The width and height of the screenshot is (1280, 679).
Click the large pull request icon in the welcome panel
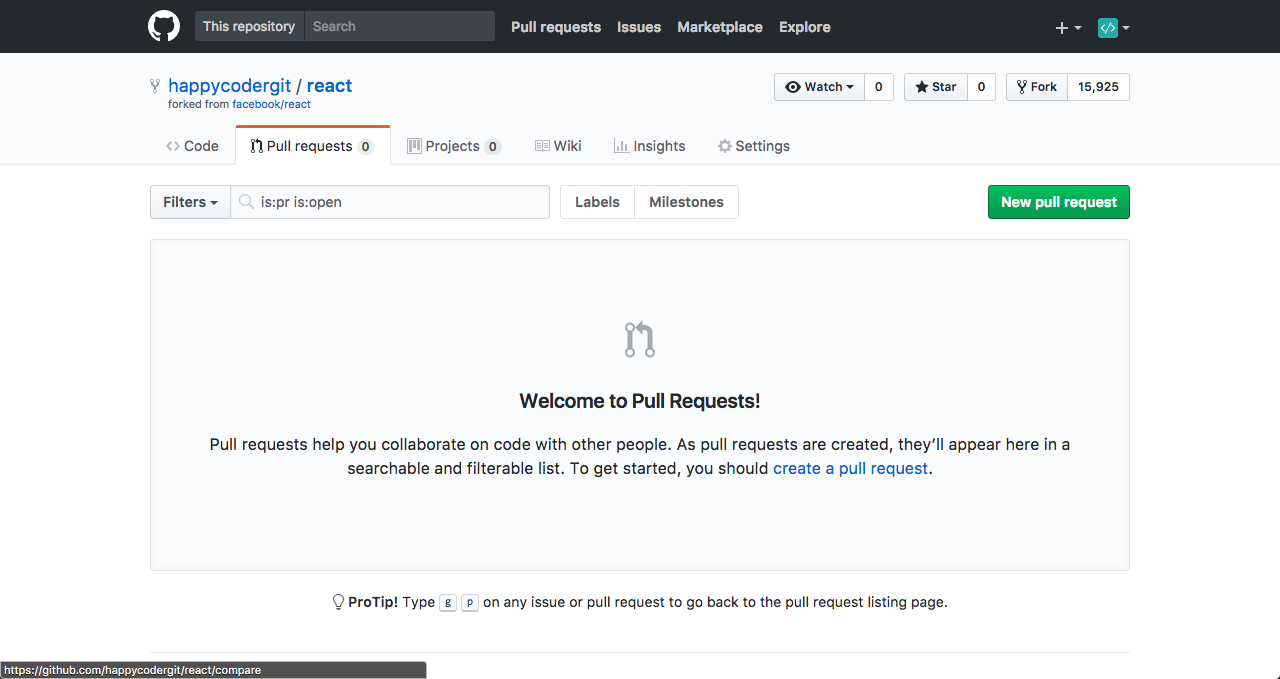pos(639,339)
